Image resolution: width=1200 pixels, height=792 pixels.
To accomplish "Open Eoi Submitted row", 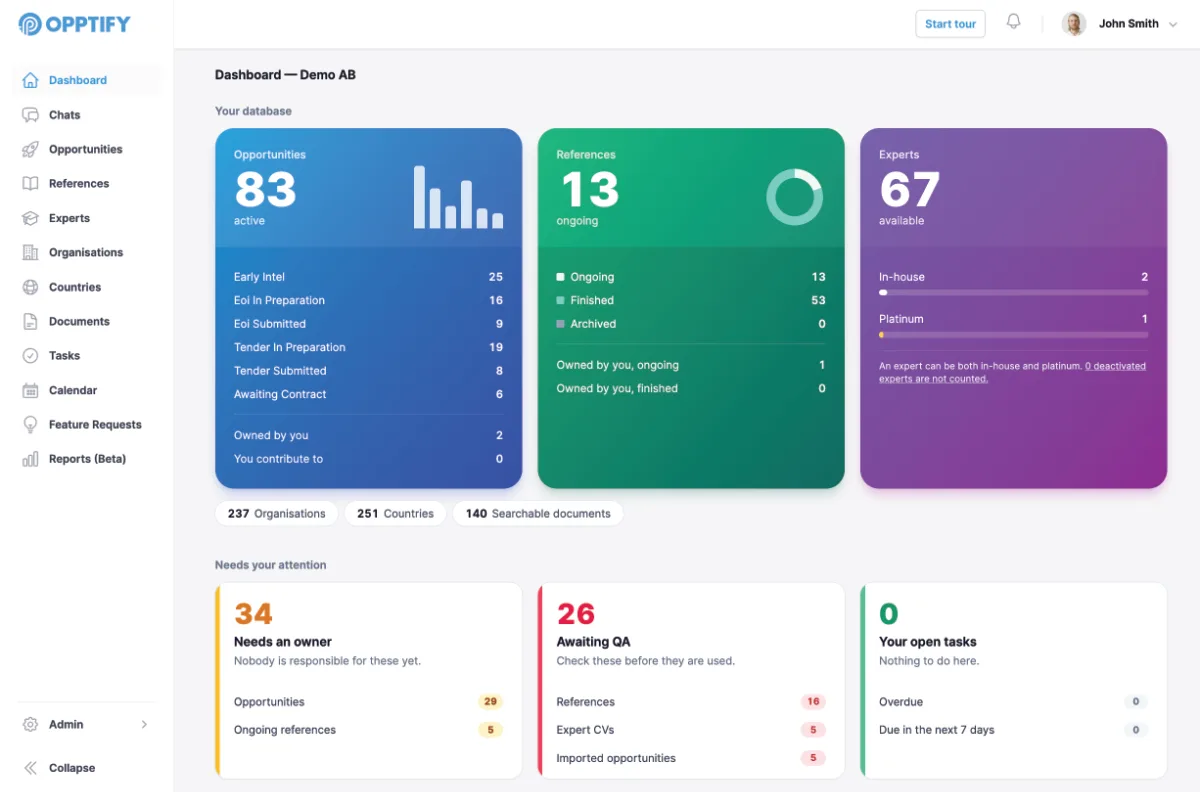I will (368, 324).
